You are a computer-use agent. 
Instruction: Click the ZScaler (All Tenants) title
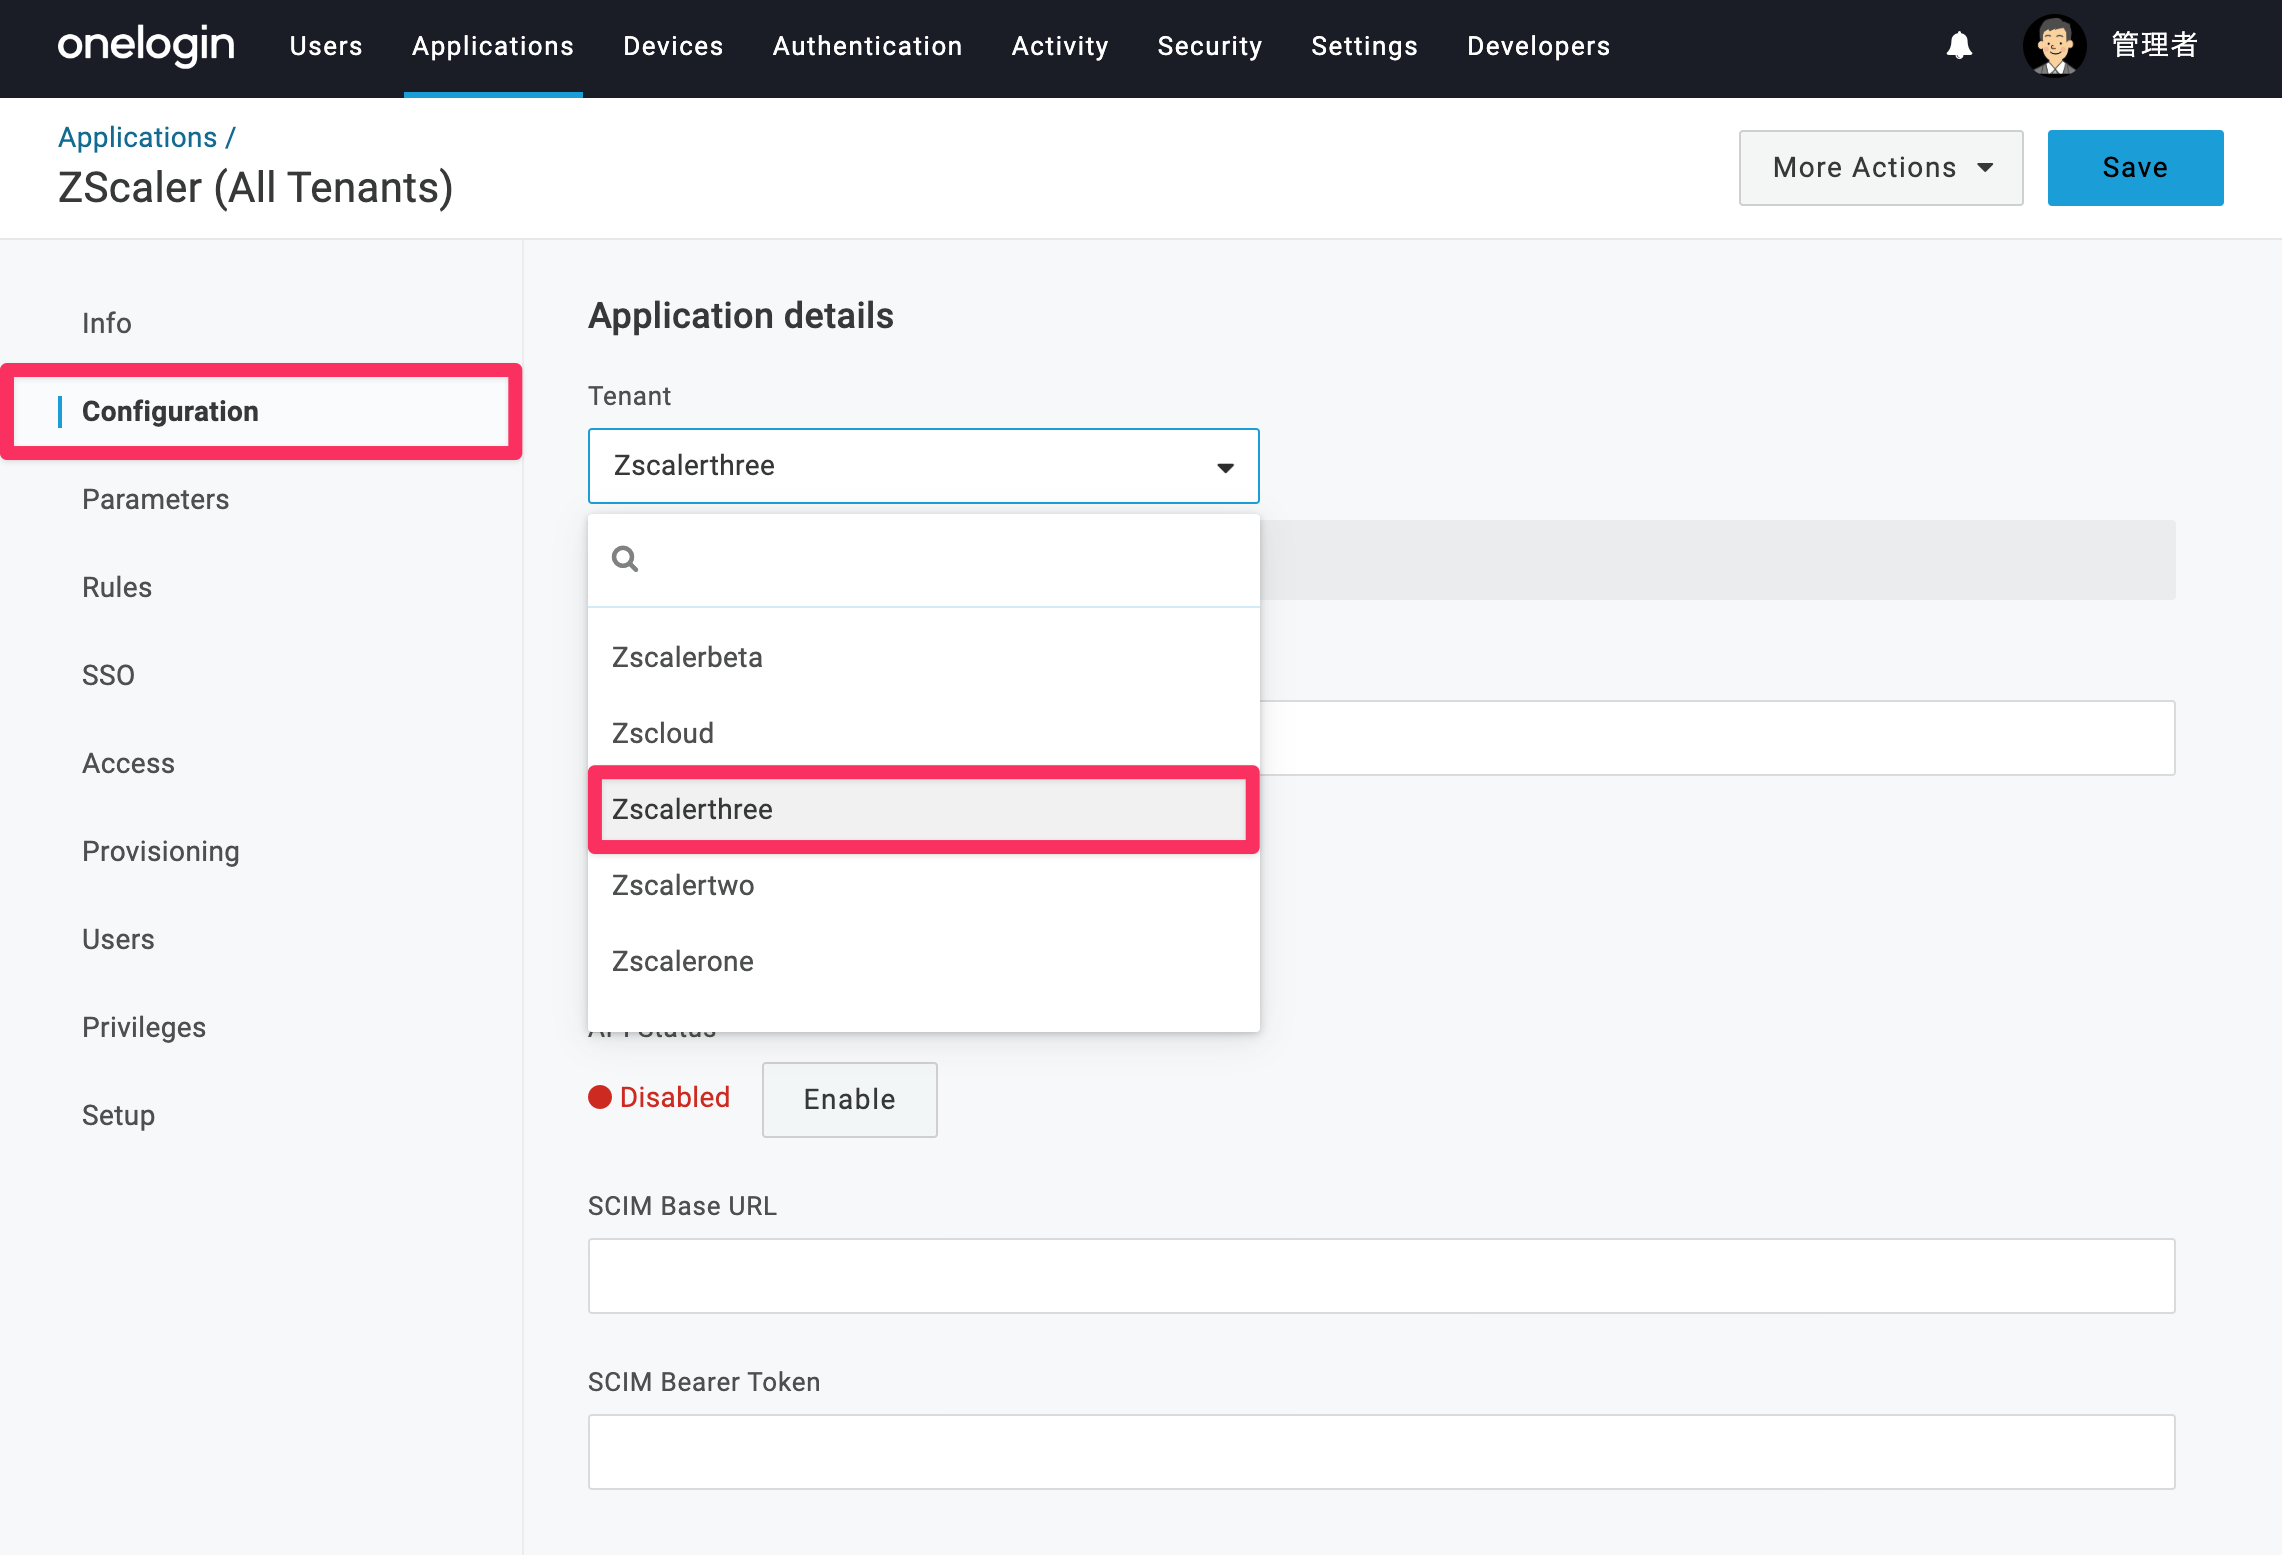(256, 187)
